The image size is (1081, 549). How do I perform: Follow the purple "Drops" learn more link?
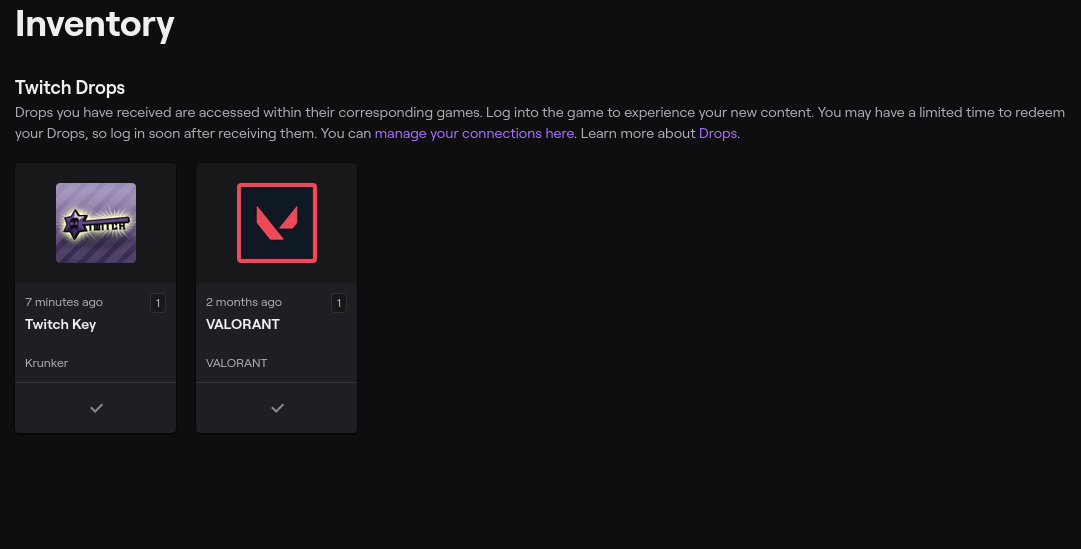[x=718, y=133]
